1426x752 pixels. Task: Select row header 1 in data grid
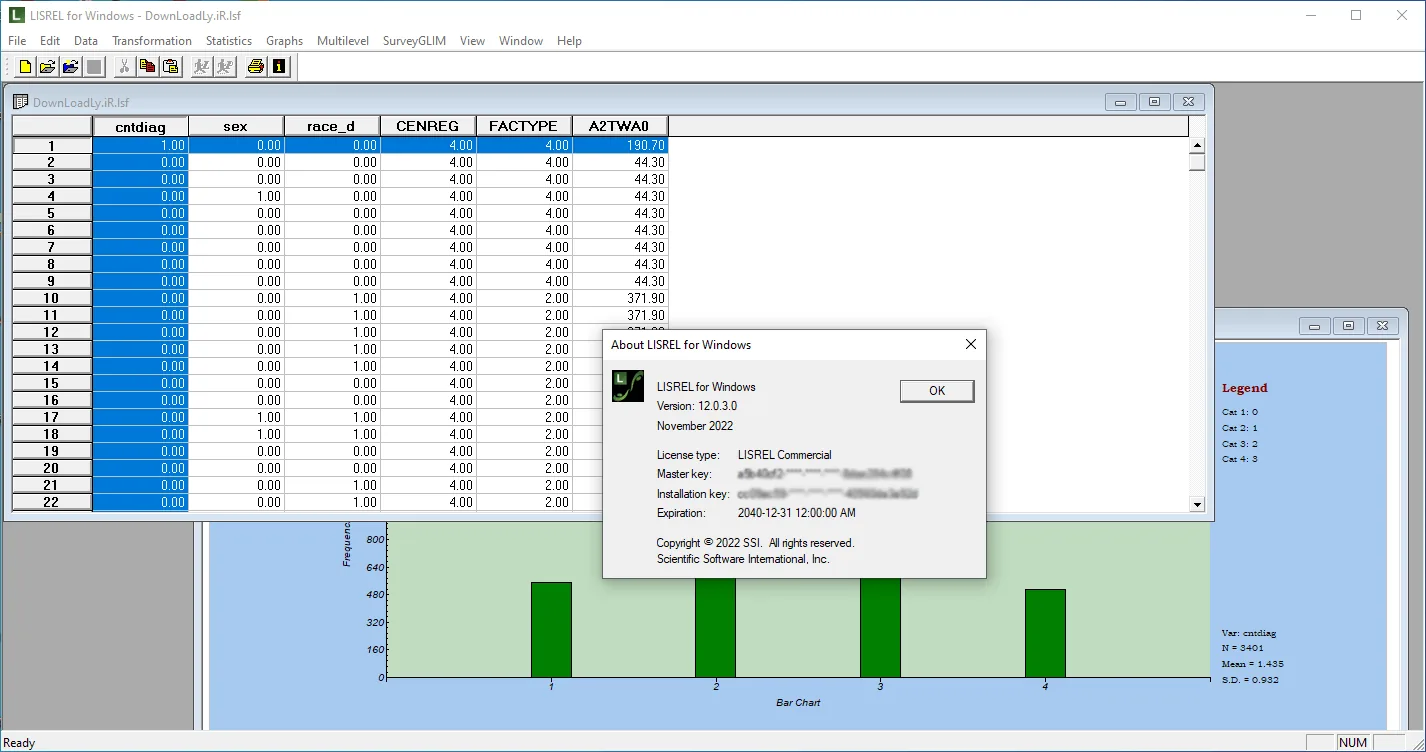[x=52, y=145]
